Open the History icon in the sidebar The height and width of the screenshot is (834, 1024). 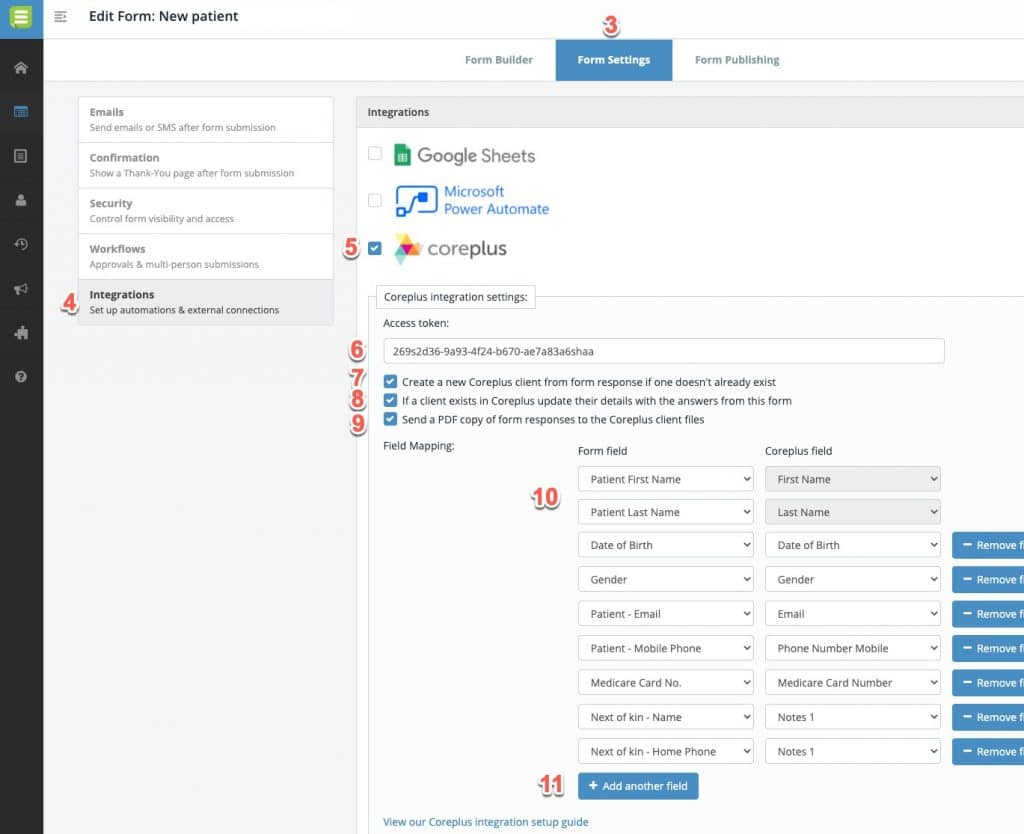tap(20, 244)
